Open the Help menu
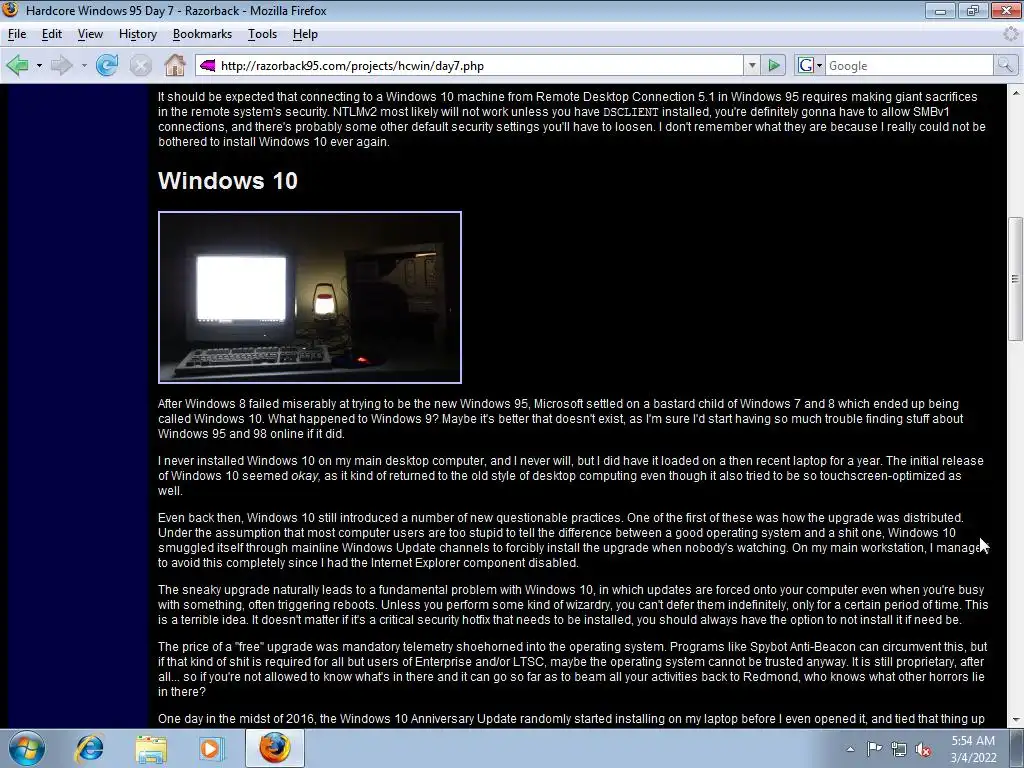This screenshot has width=1024, height=768. pos(305,34)
